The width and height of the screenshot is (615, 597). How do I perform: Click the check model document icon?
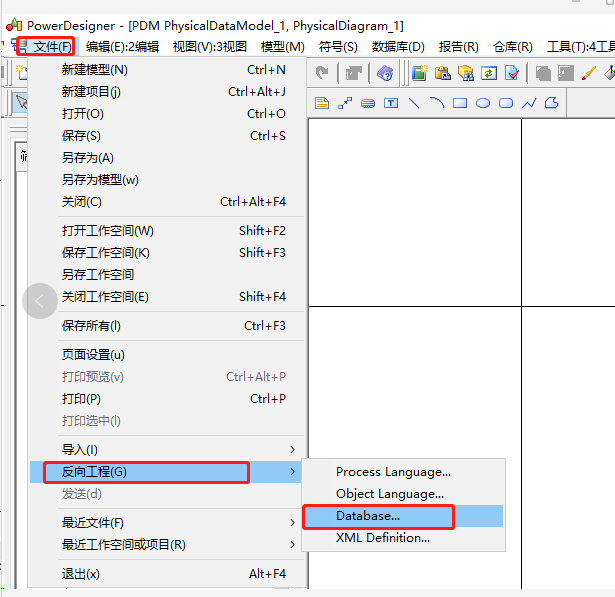pyautogui.click(x=511, y=73)
